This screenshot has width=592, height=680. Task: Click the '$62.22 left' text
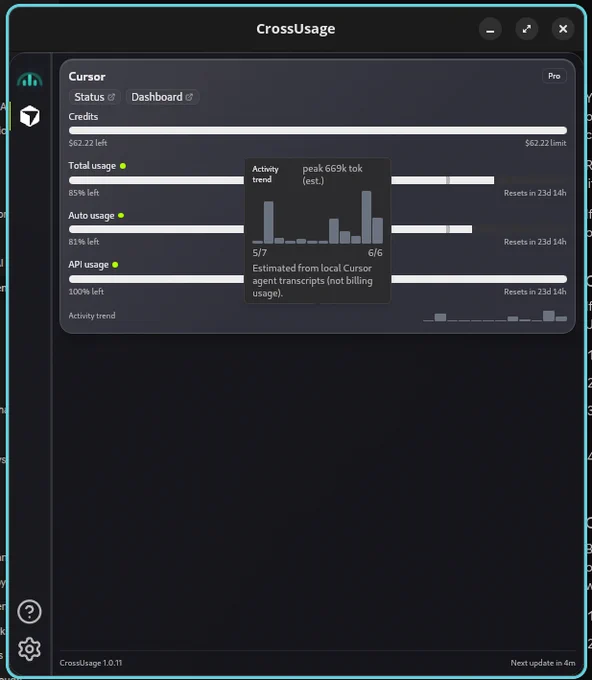click(88, 143)
